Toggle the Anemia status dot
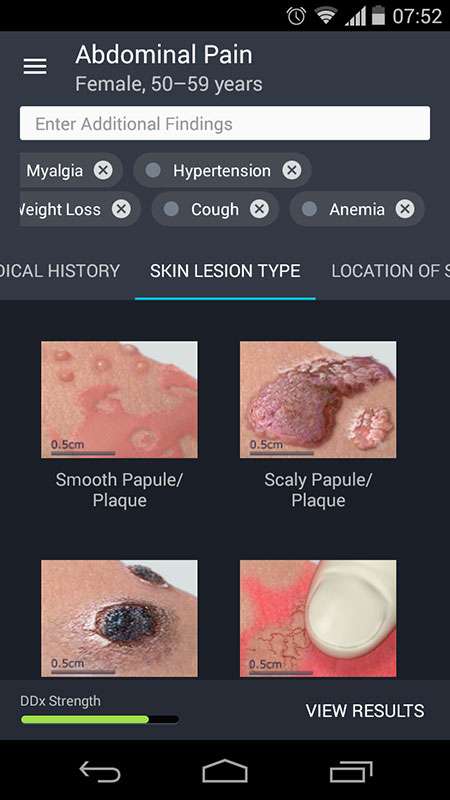 309,209
